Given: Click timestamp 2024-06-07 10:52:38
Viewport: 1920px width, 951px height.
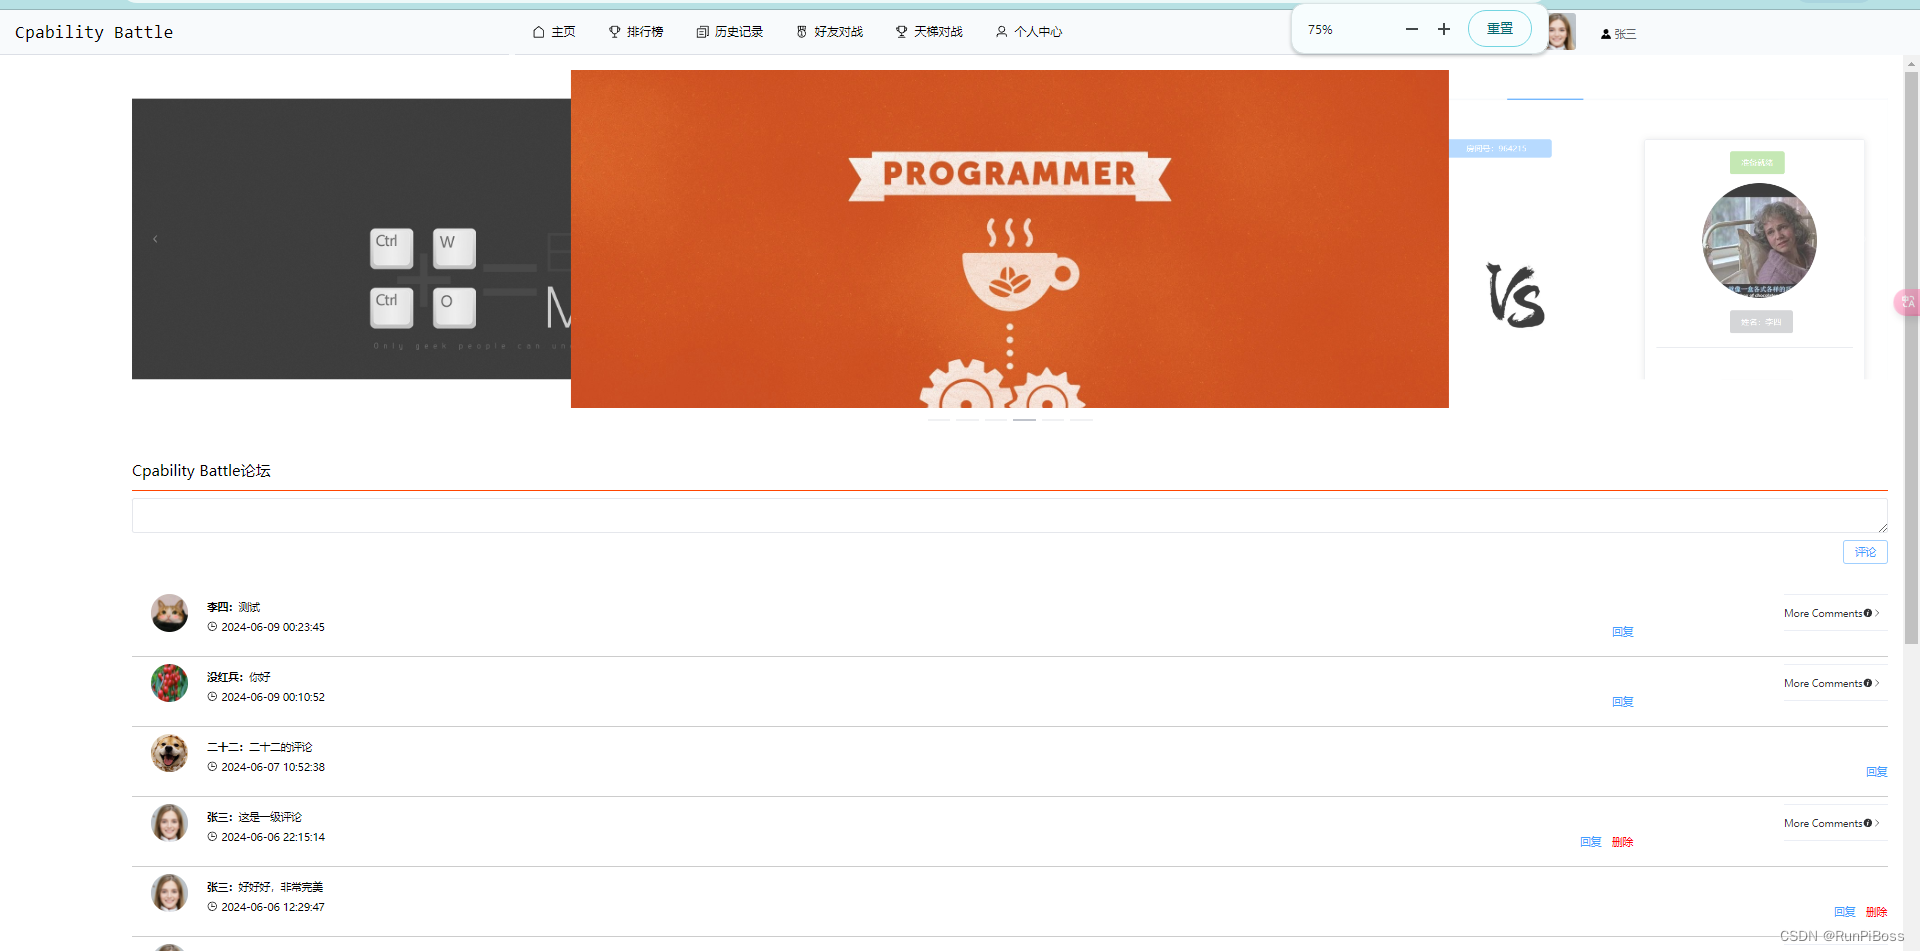Looking at the screenshot, I should (x=273, y=767).
